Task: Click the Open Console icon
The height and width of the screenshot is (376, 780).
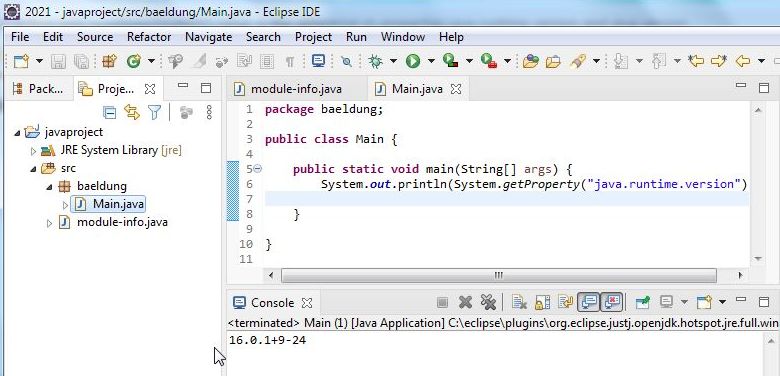Action: click(x=704, y=302)
